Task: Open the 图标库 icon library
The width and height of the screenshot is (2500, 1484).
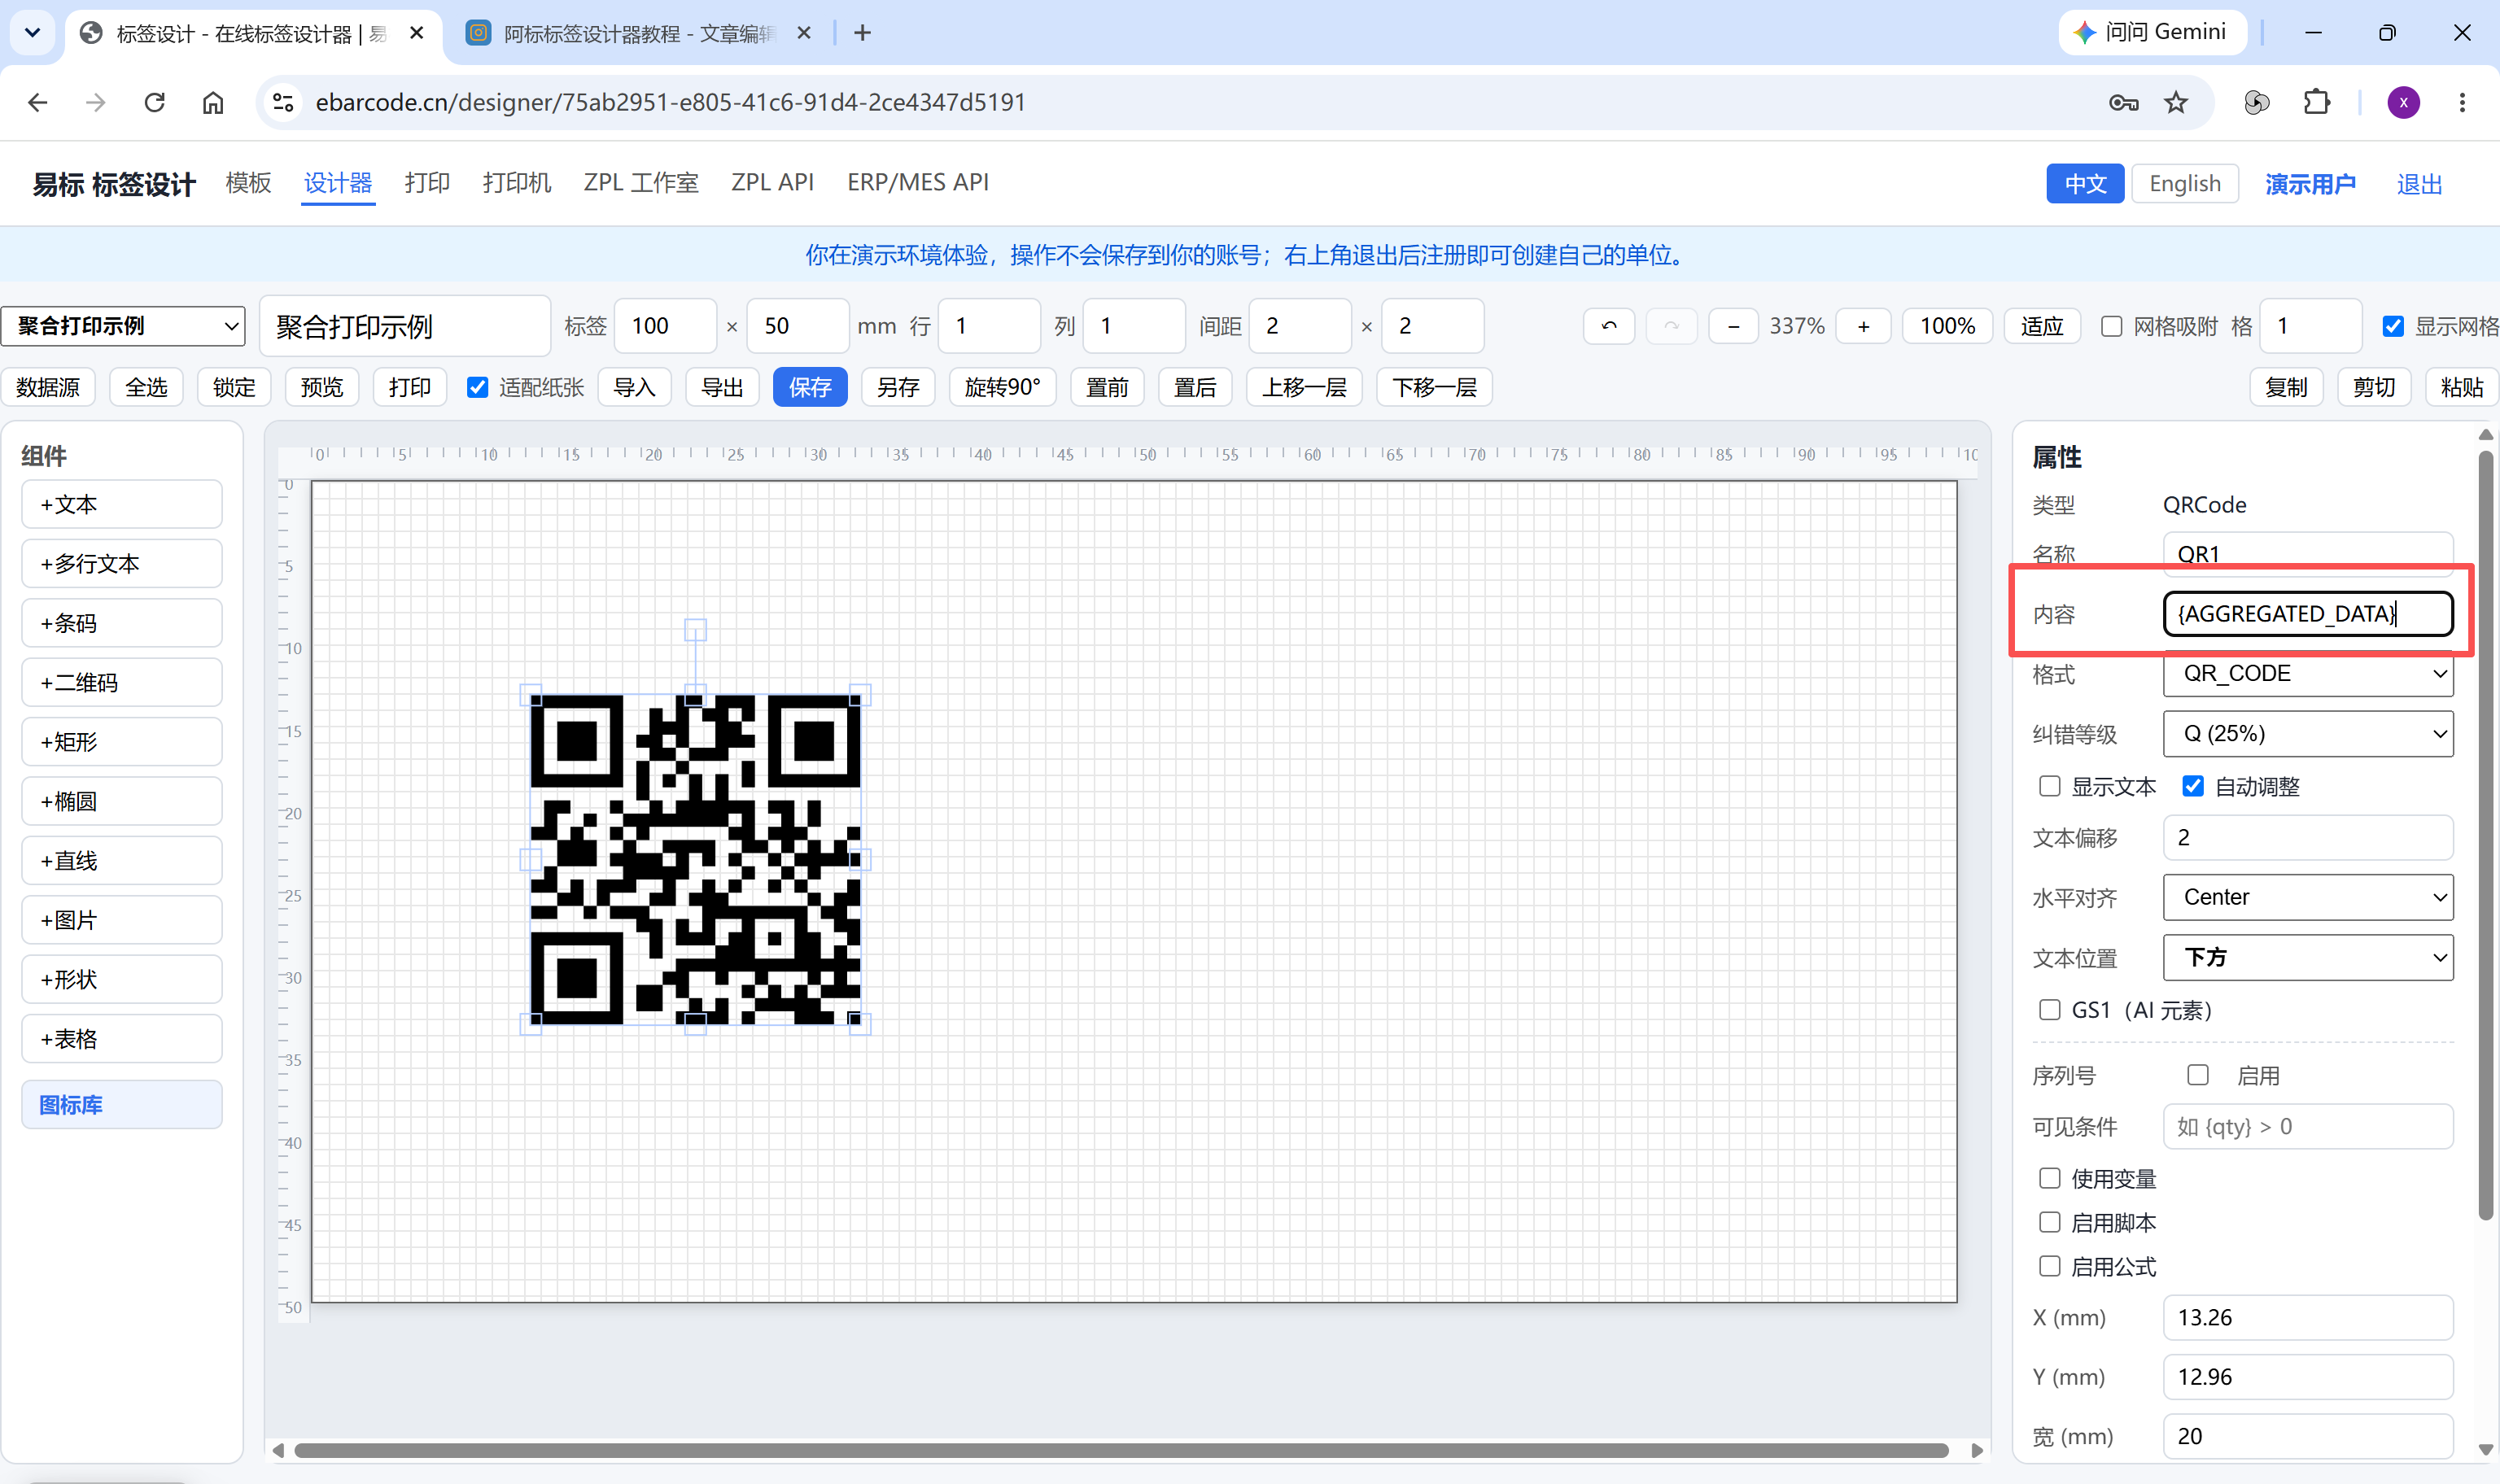Action: (122, 1105)
